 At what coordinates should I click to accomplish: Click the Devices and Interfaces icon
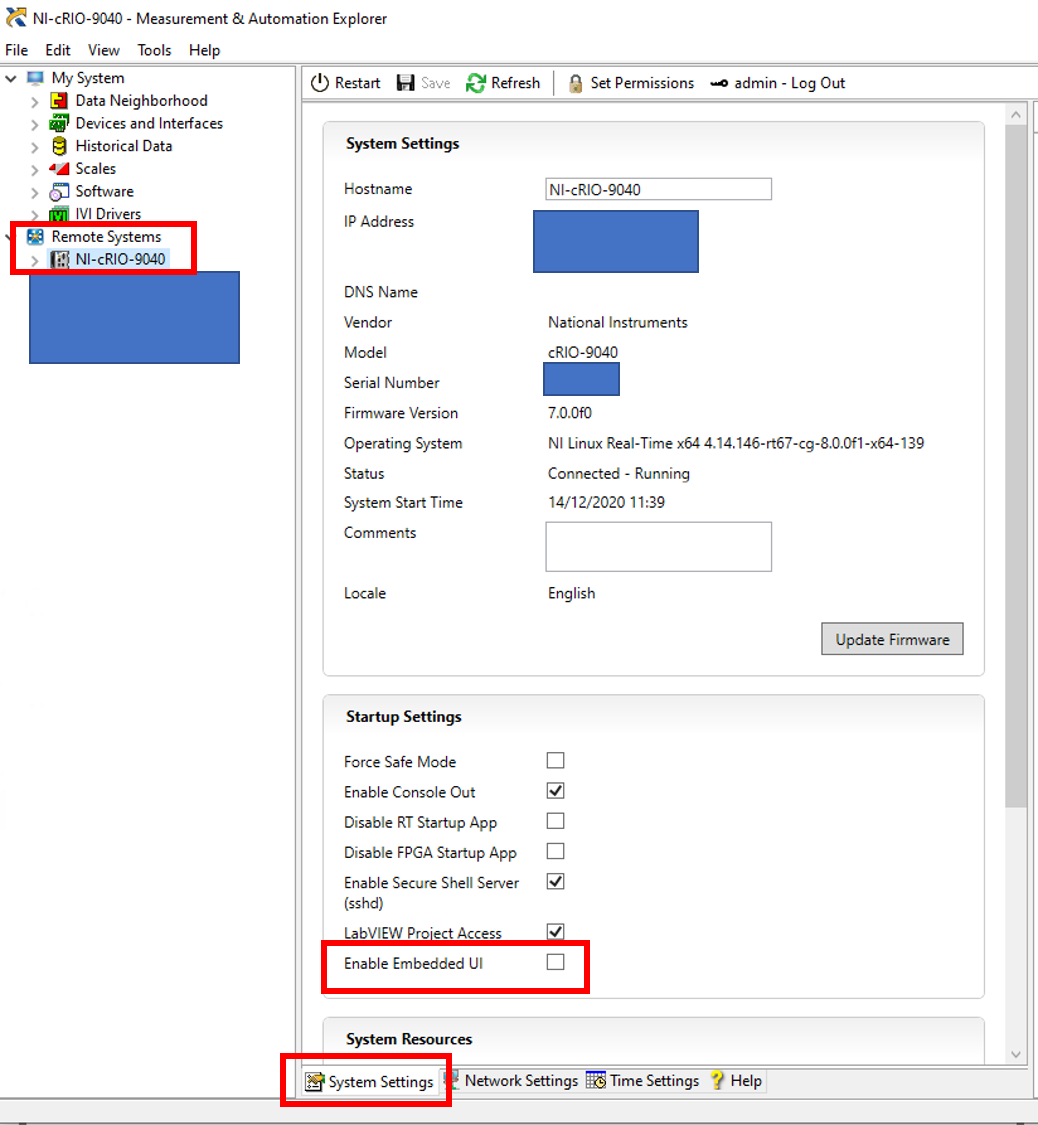59,123
